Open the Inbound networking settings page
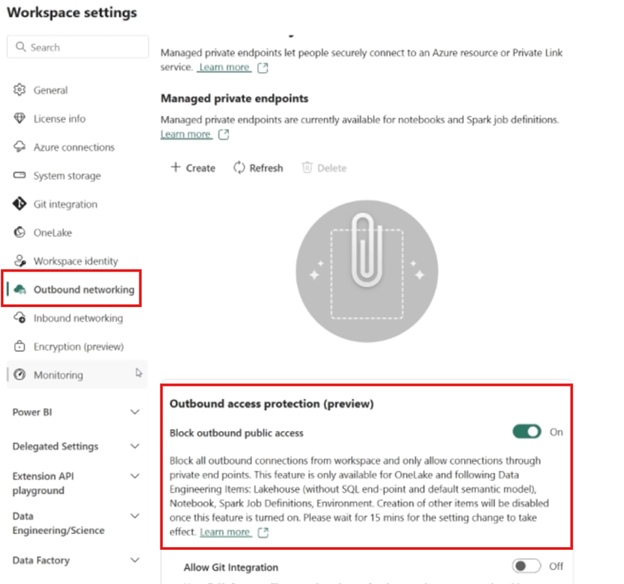The width and height of the screenshot is (624, 584). click(x=78, y=318)
